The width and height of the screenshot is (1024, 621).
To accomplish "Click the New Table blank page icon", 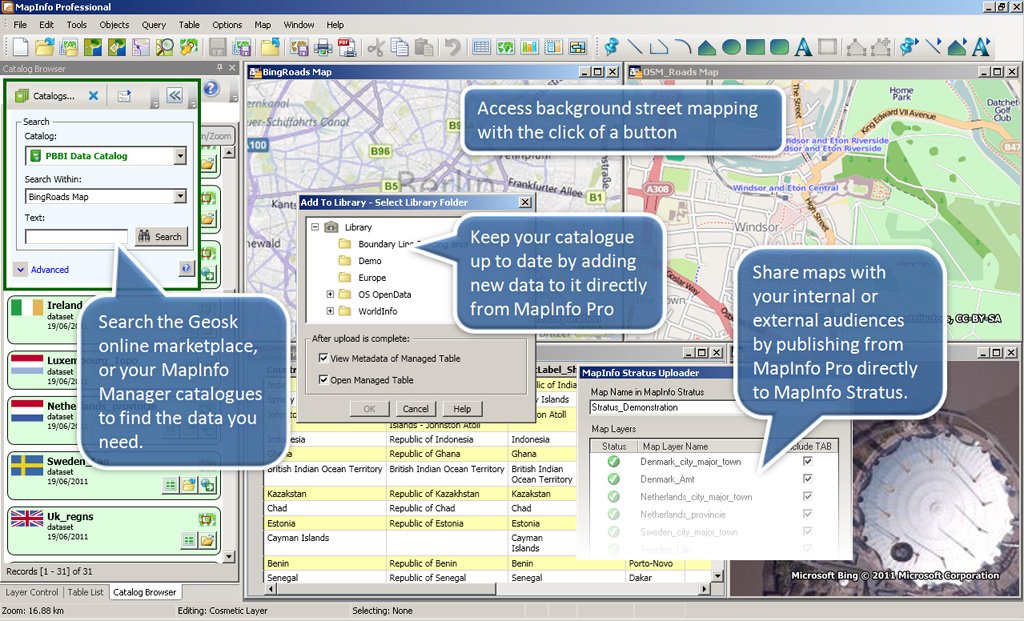I will (21, 47).
